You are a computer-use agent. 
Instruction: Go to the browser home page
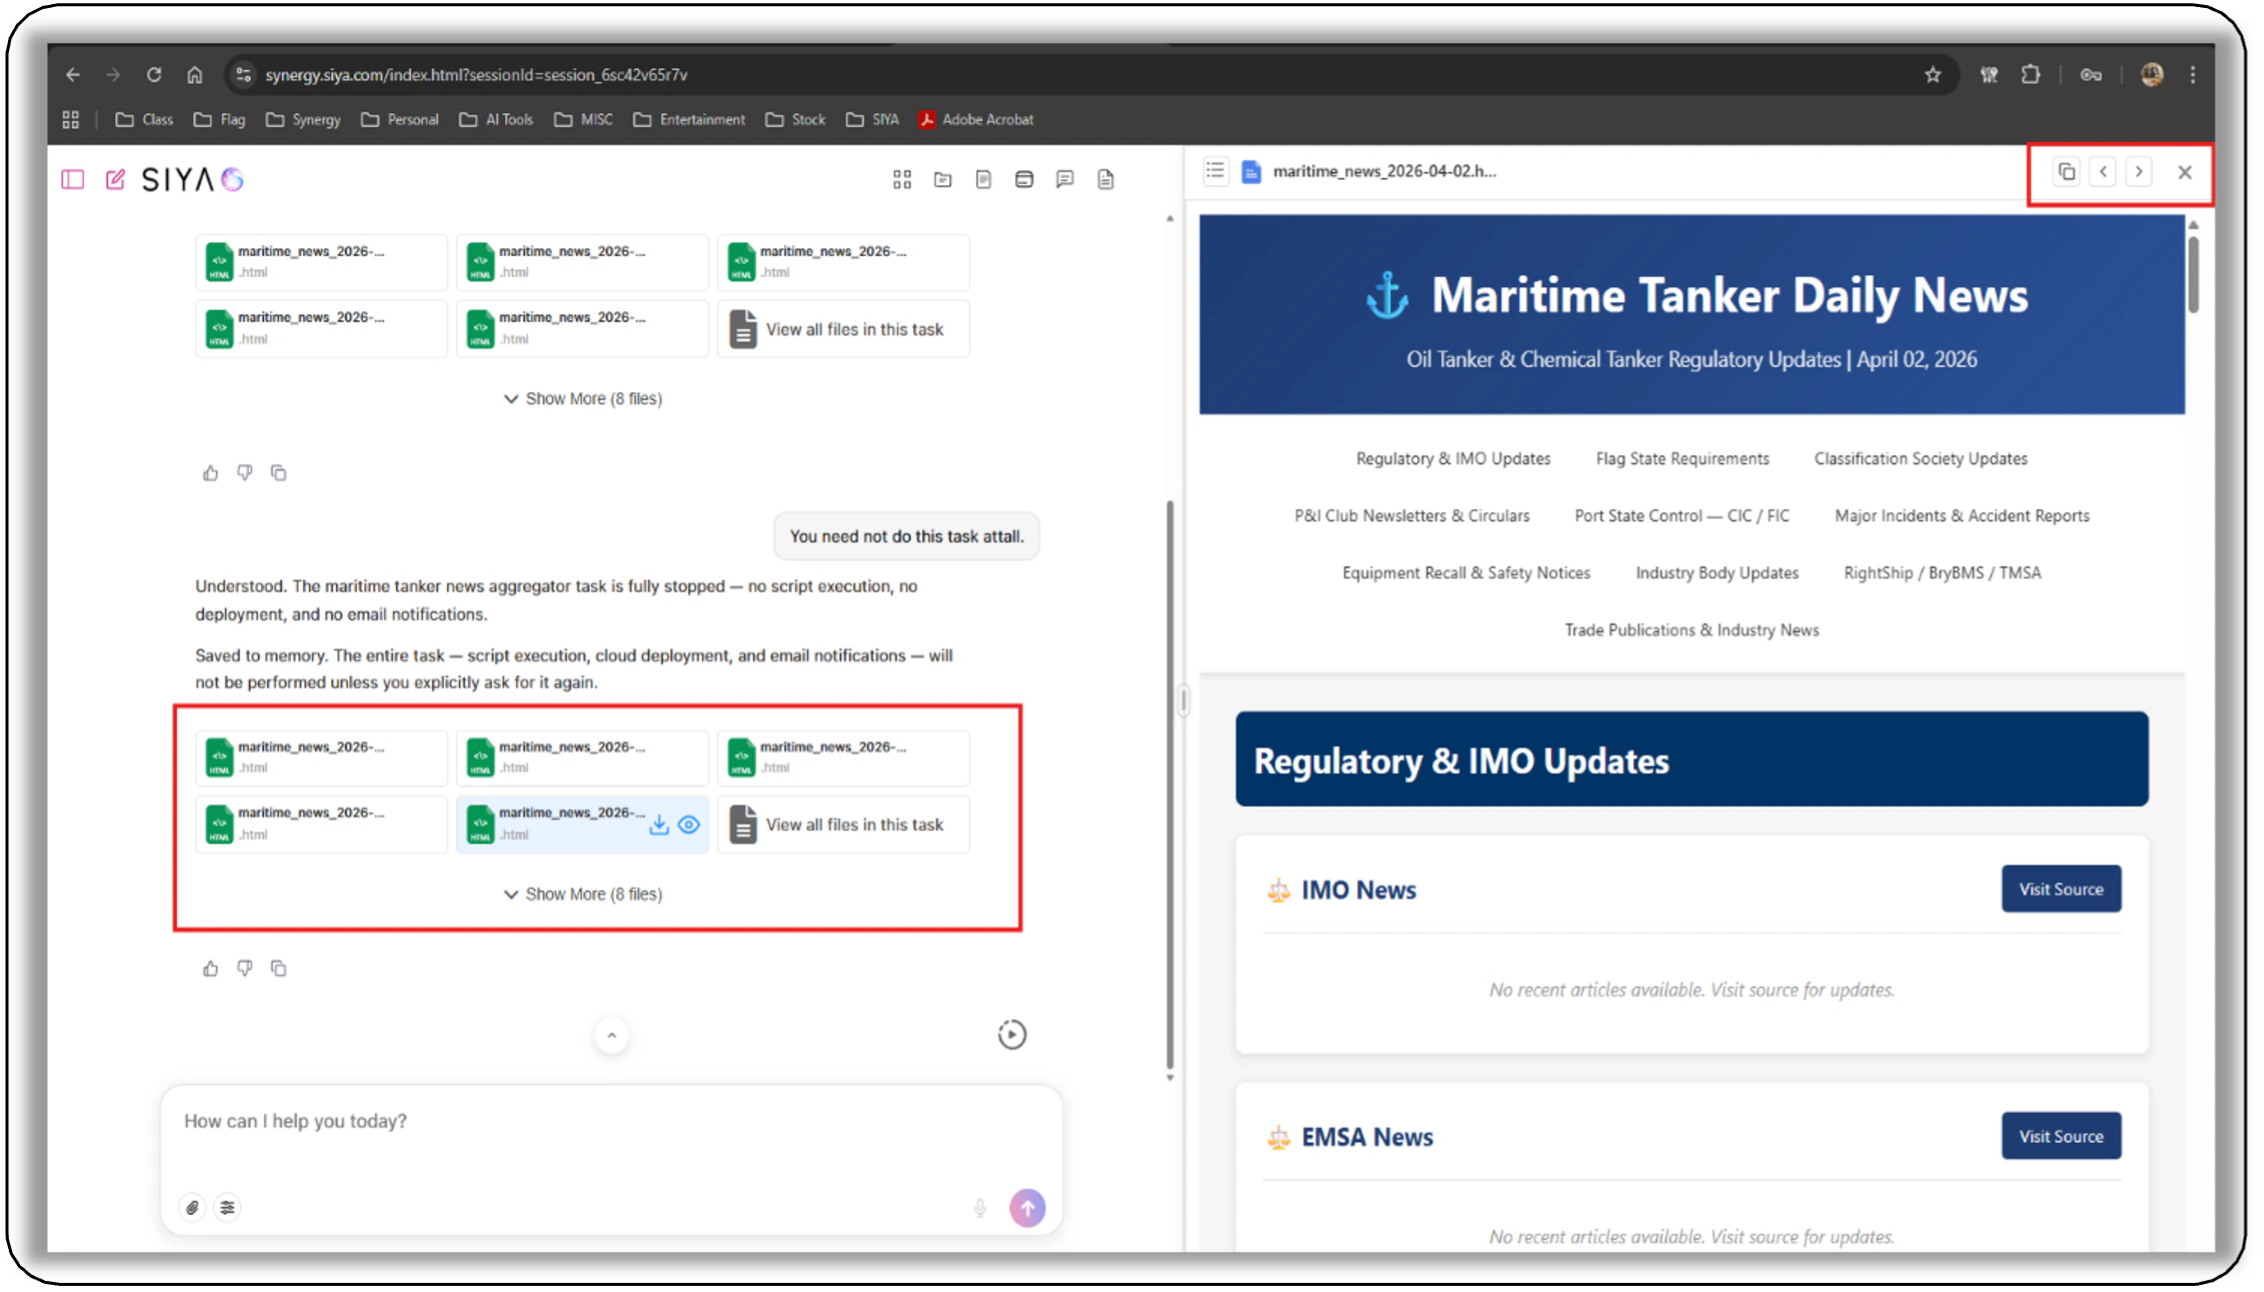(195, 75)
